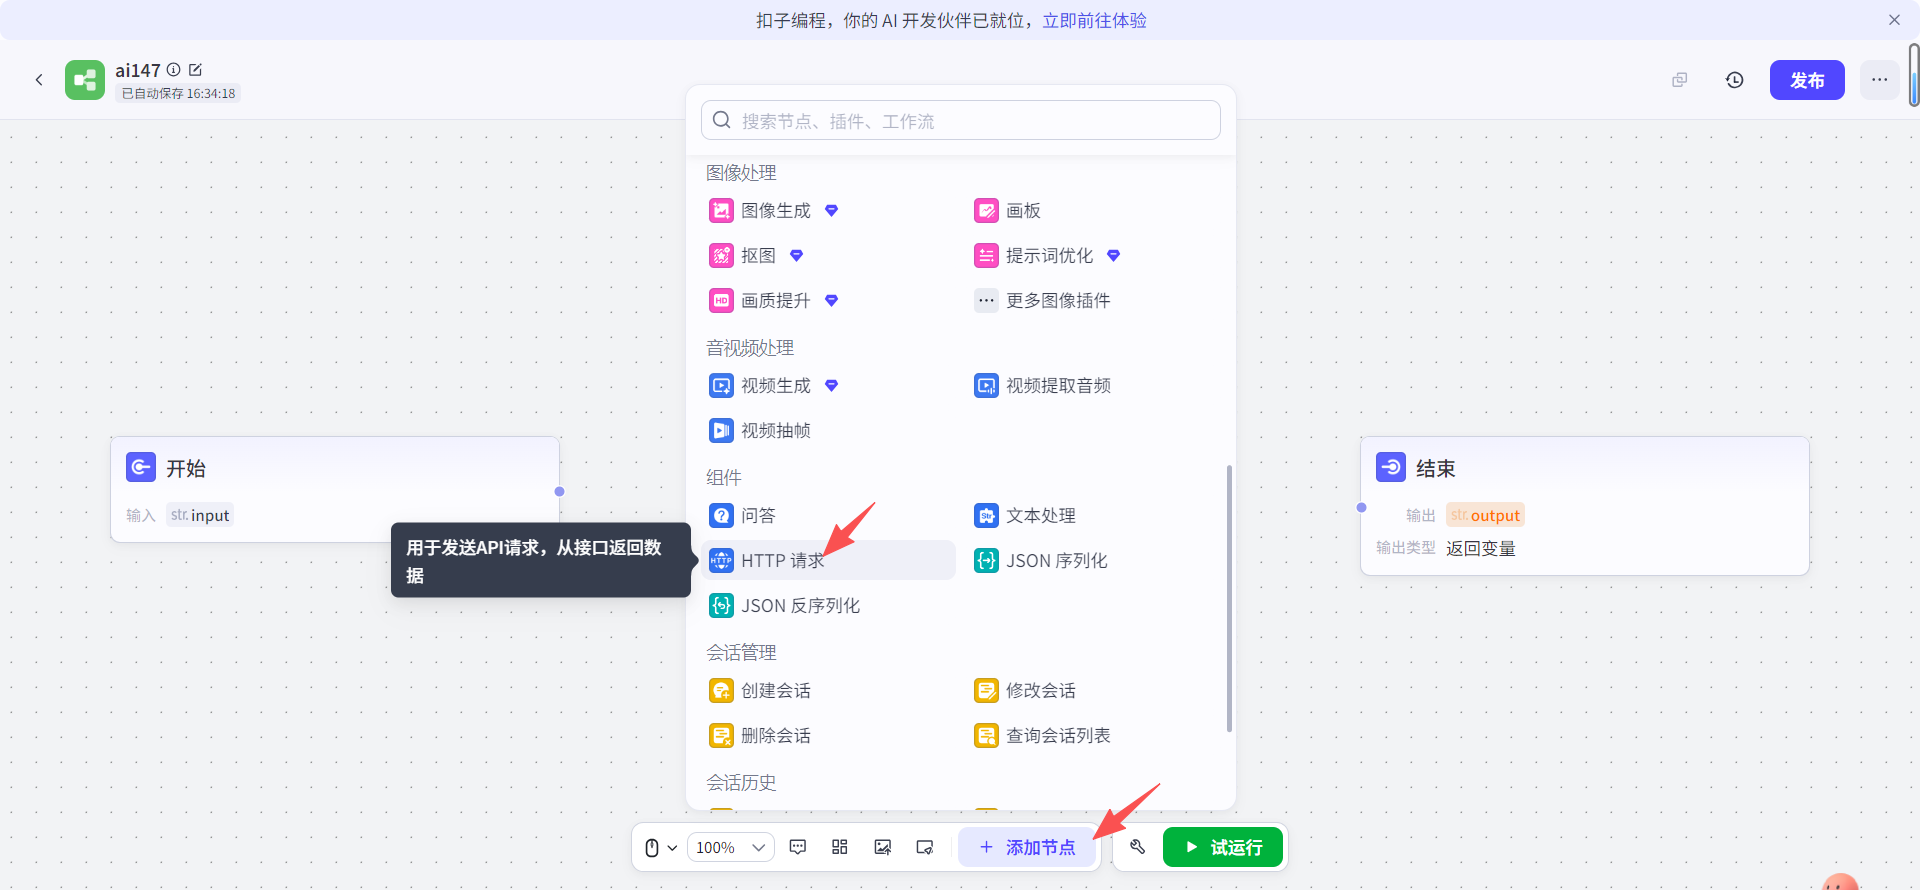Click the 视频抽帧 label
This screenshot has height=890, width=1920.
coord(776,431)
